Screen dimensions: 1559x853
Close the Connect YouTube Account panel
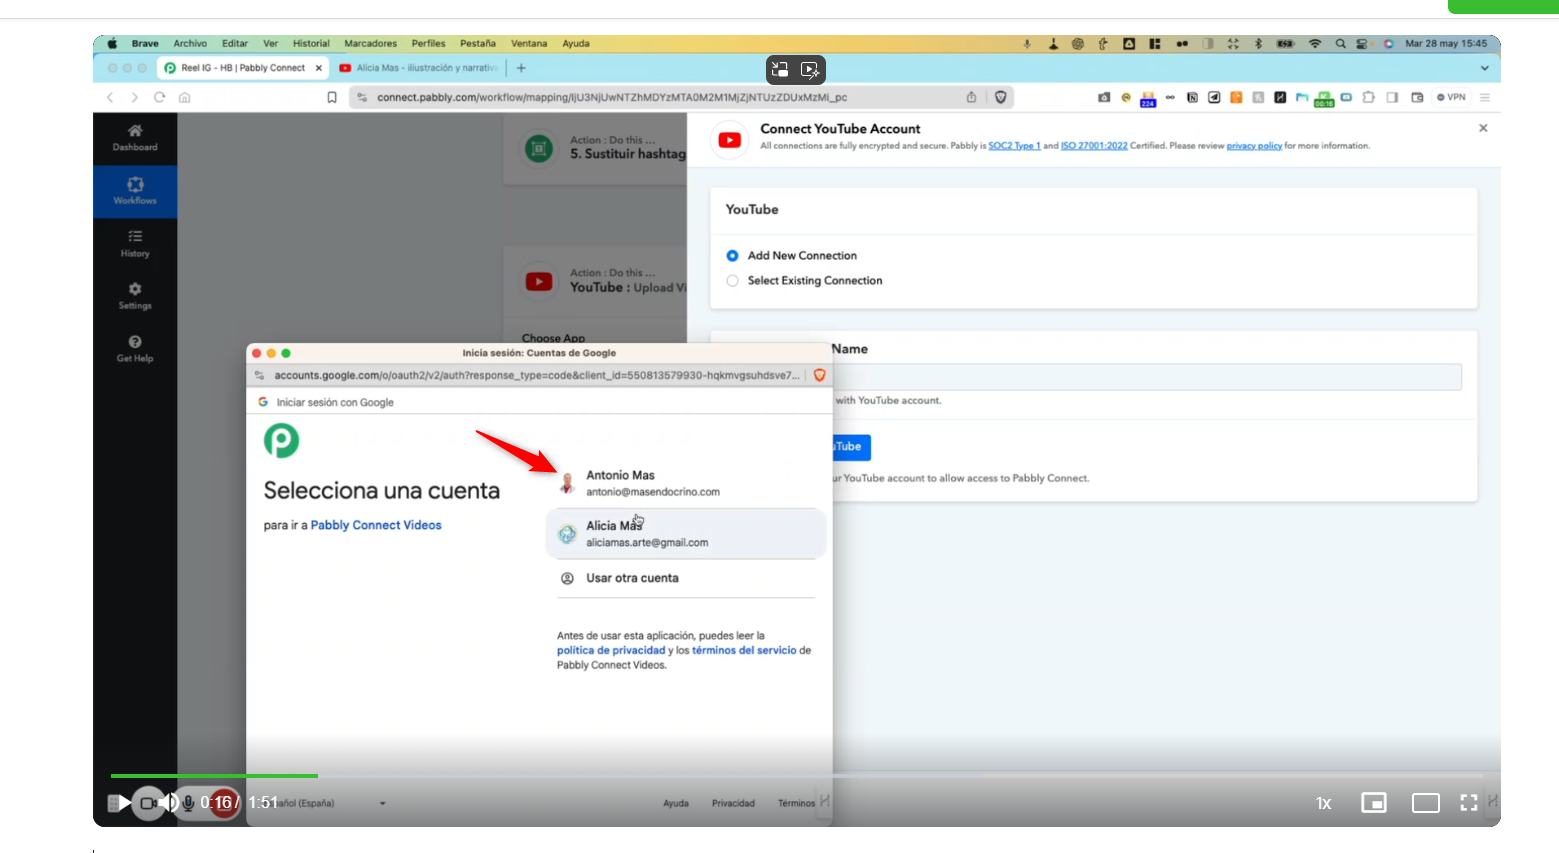[1483, 128]
